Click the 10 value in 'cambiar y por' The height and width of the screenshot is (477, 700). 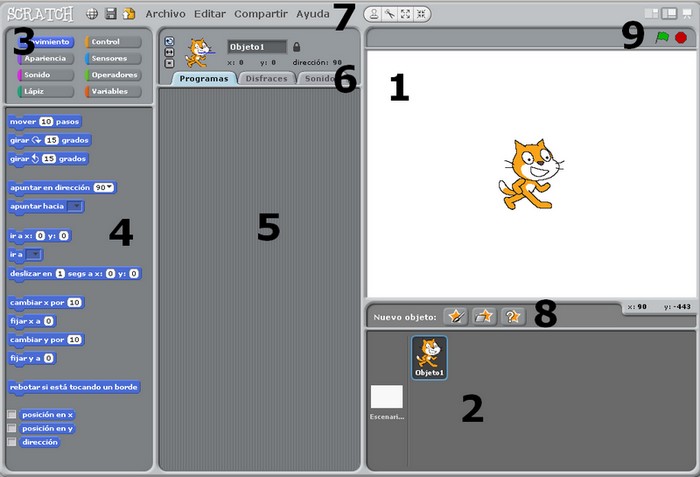coord(74,339)
